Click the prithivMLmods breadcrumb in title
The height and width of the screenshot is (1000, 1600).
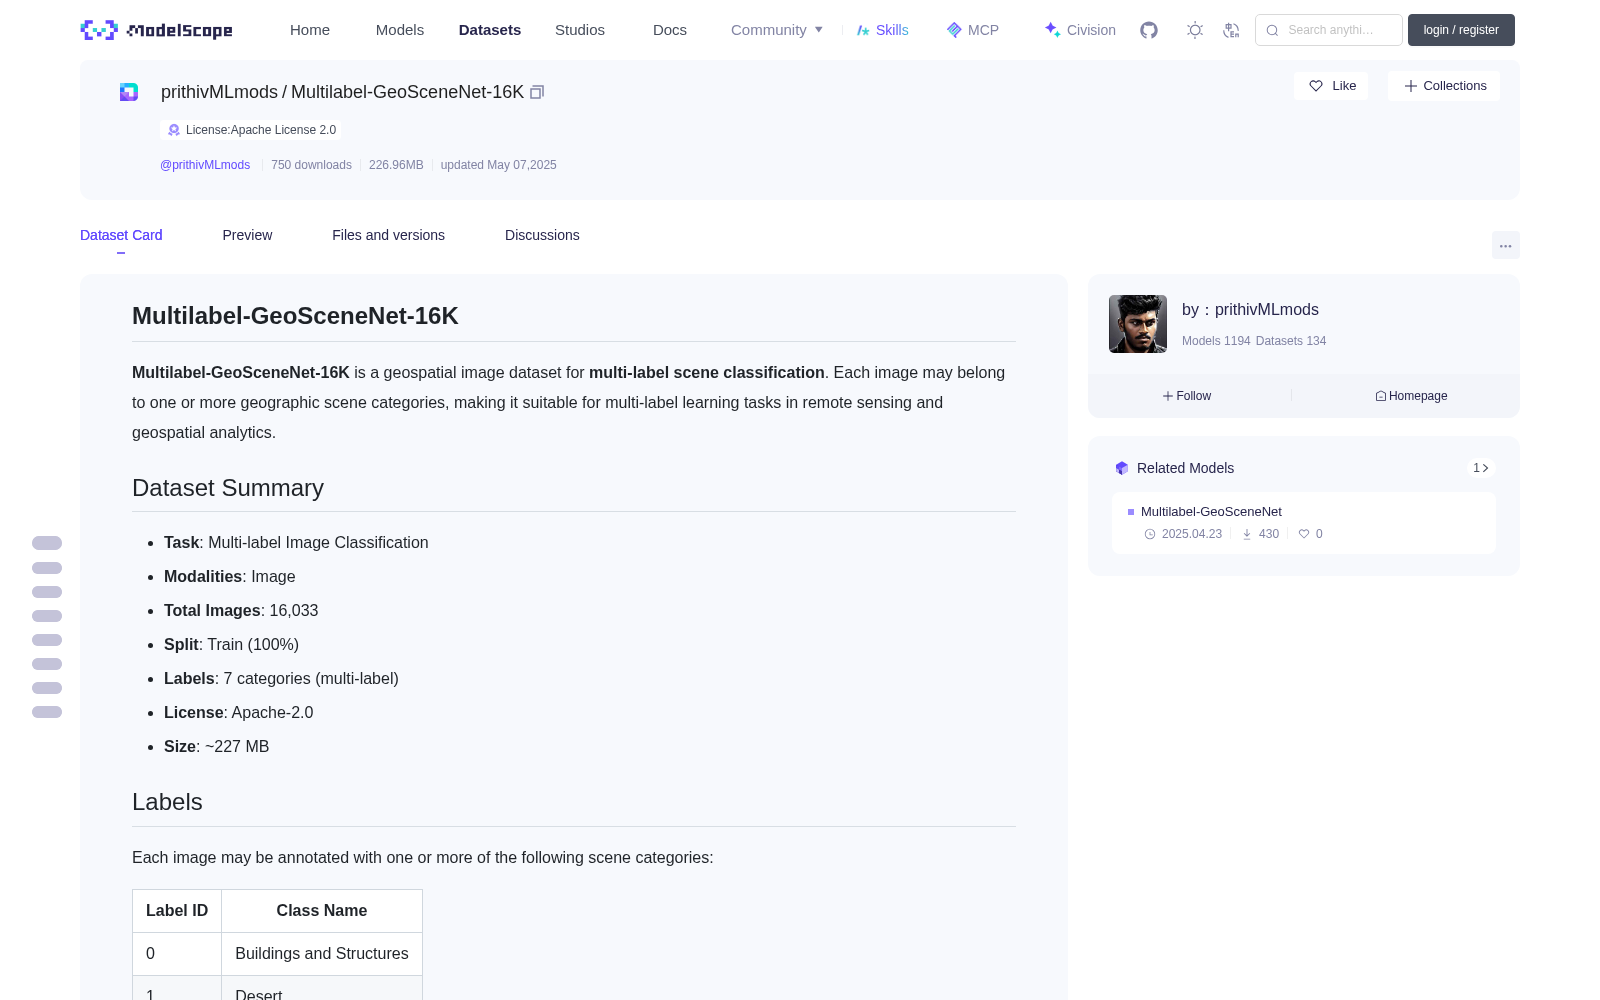point(219,92)
